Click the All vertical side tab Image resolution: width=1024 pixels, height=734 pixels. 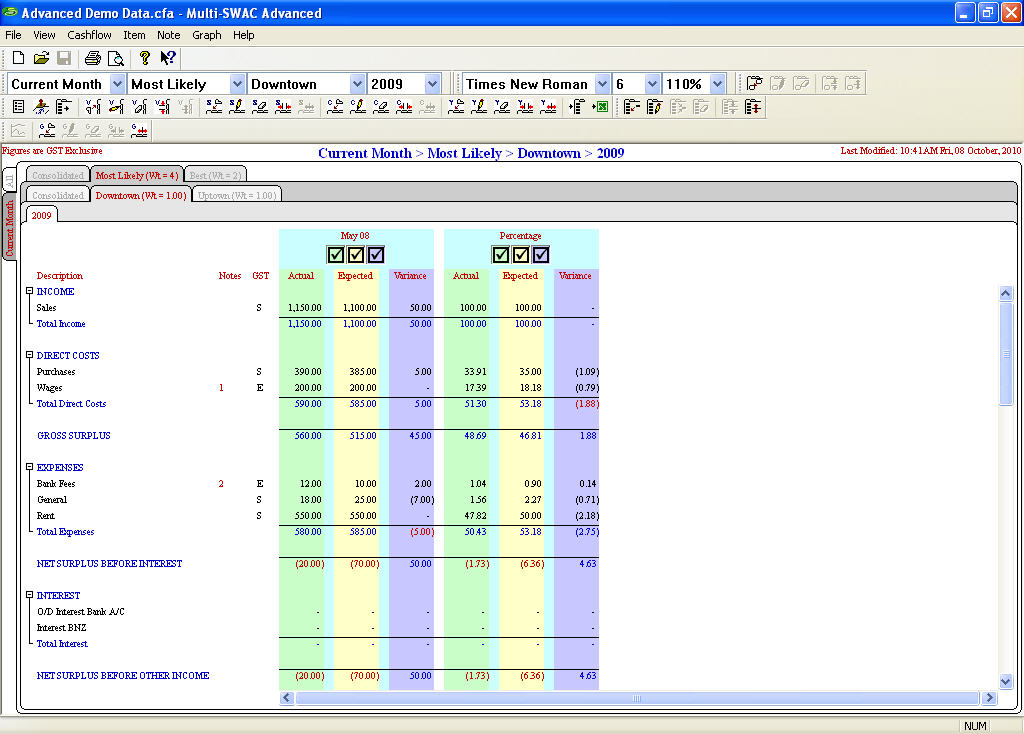point(9,179)
